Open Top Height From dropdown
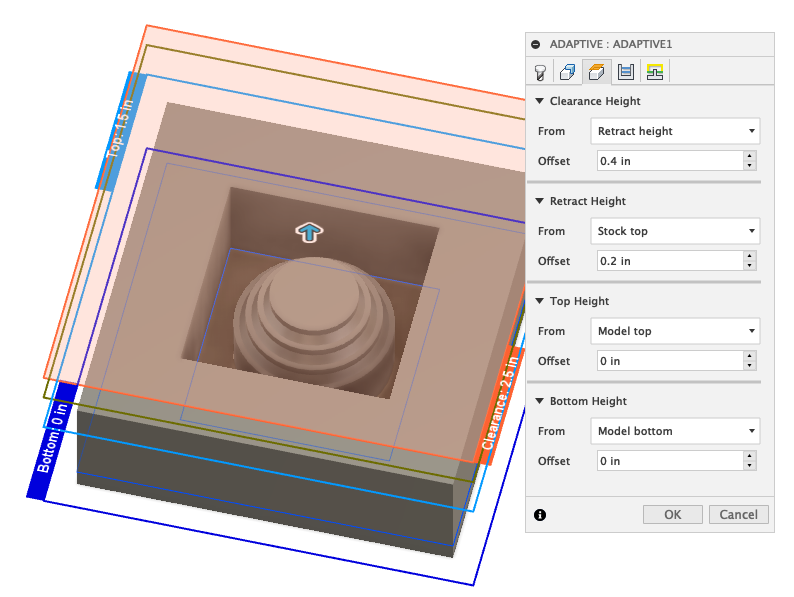This screenshot has width=794, height=597. pos(675,331)
